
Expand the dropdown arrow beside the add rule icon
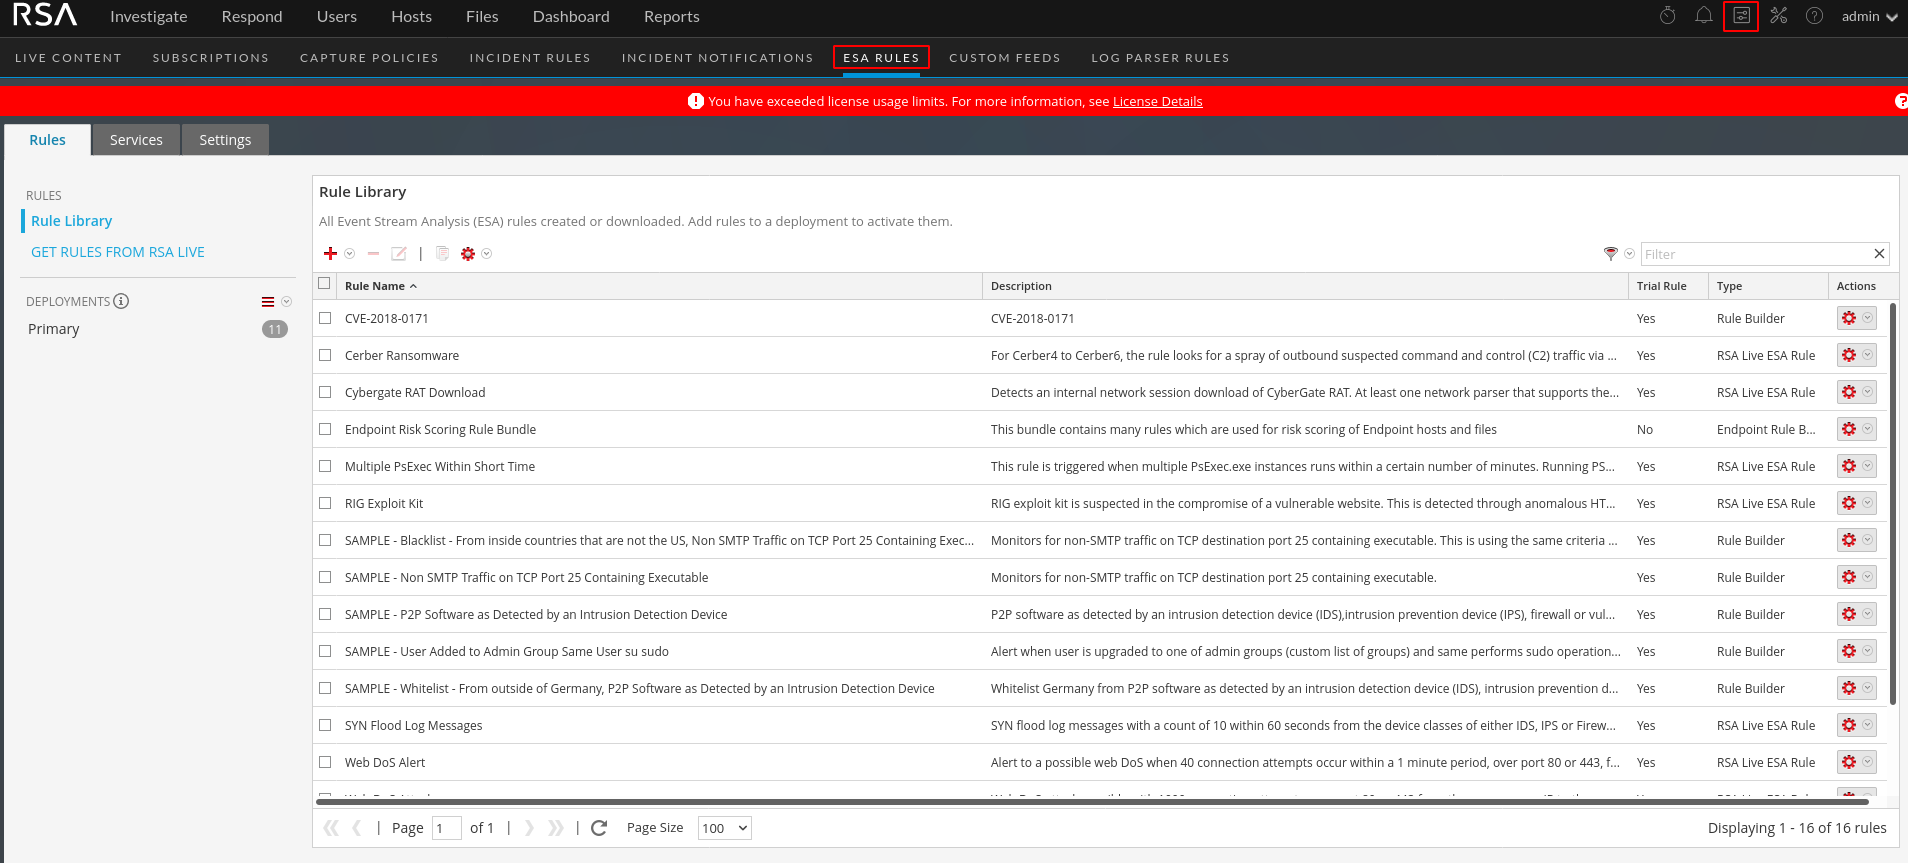point(350,254)
